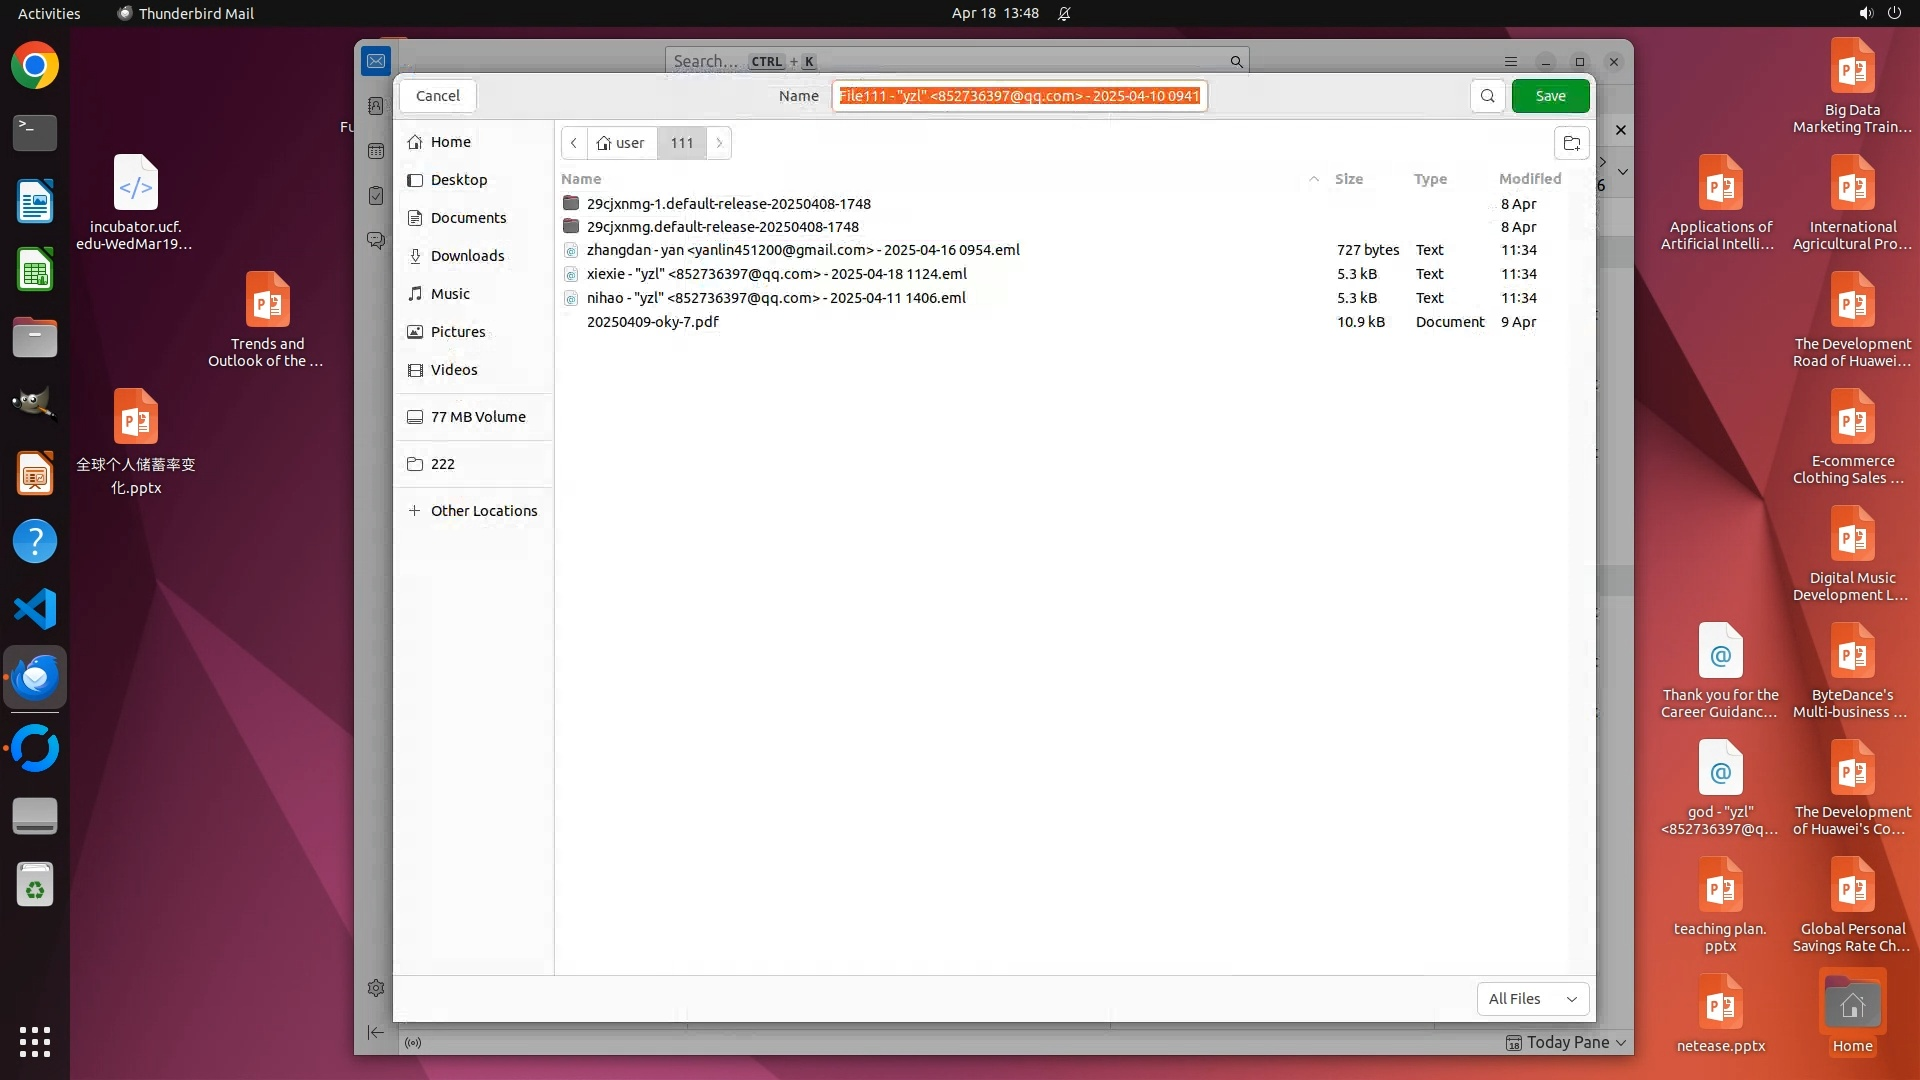Open Thunderbird chat sidebar icon

coord(376,241)
